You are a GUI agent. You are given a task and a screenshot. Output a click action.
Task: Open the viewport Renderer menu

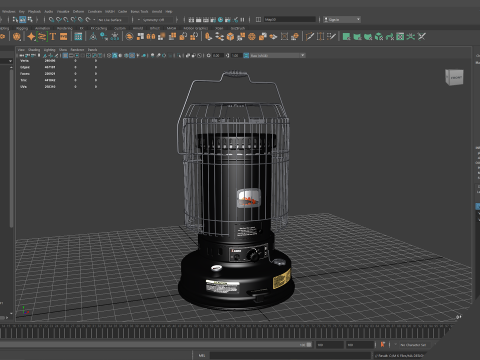[77, 50]
